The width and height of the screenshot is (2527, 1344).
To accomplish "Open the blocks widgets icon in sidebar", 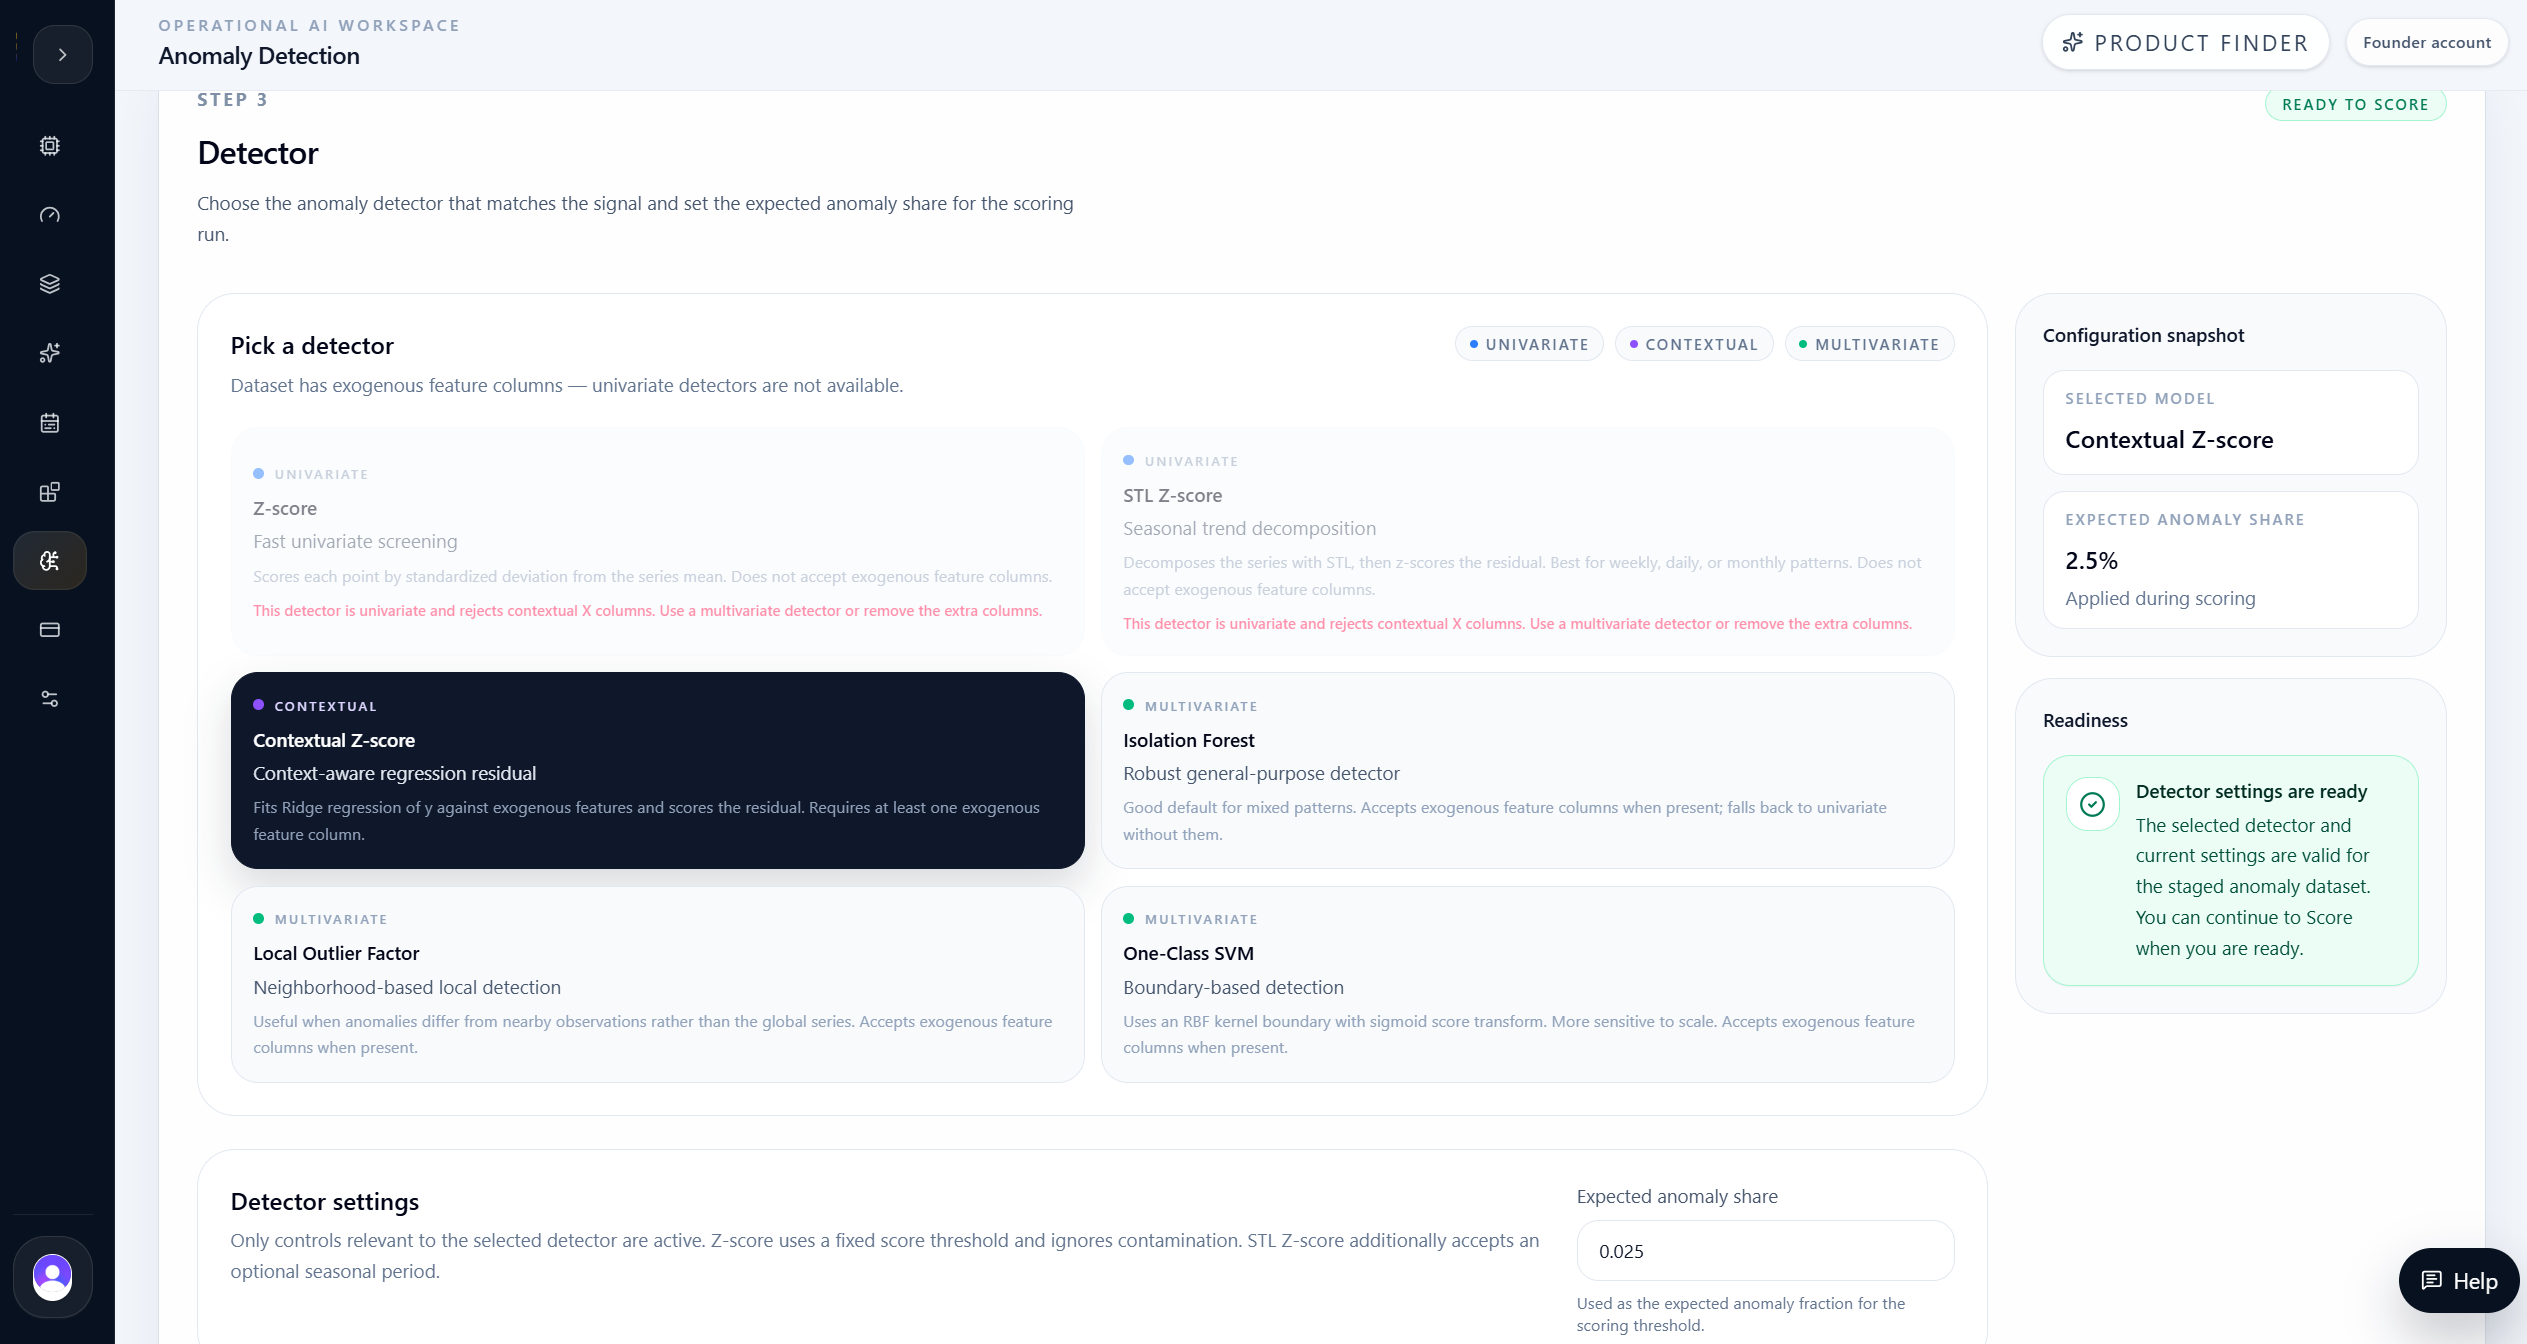I will point(50,492).
